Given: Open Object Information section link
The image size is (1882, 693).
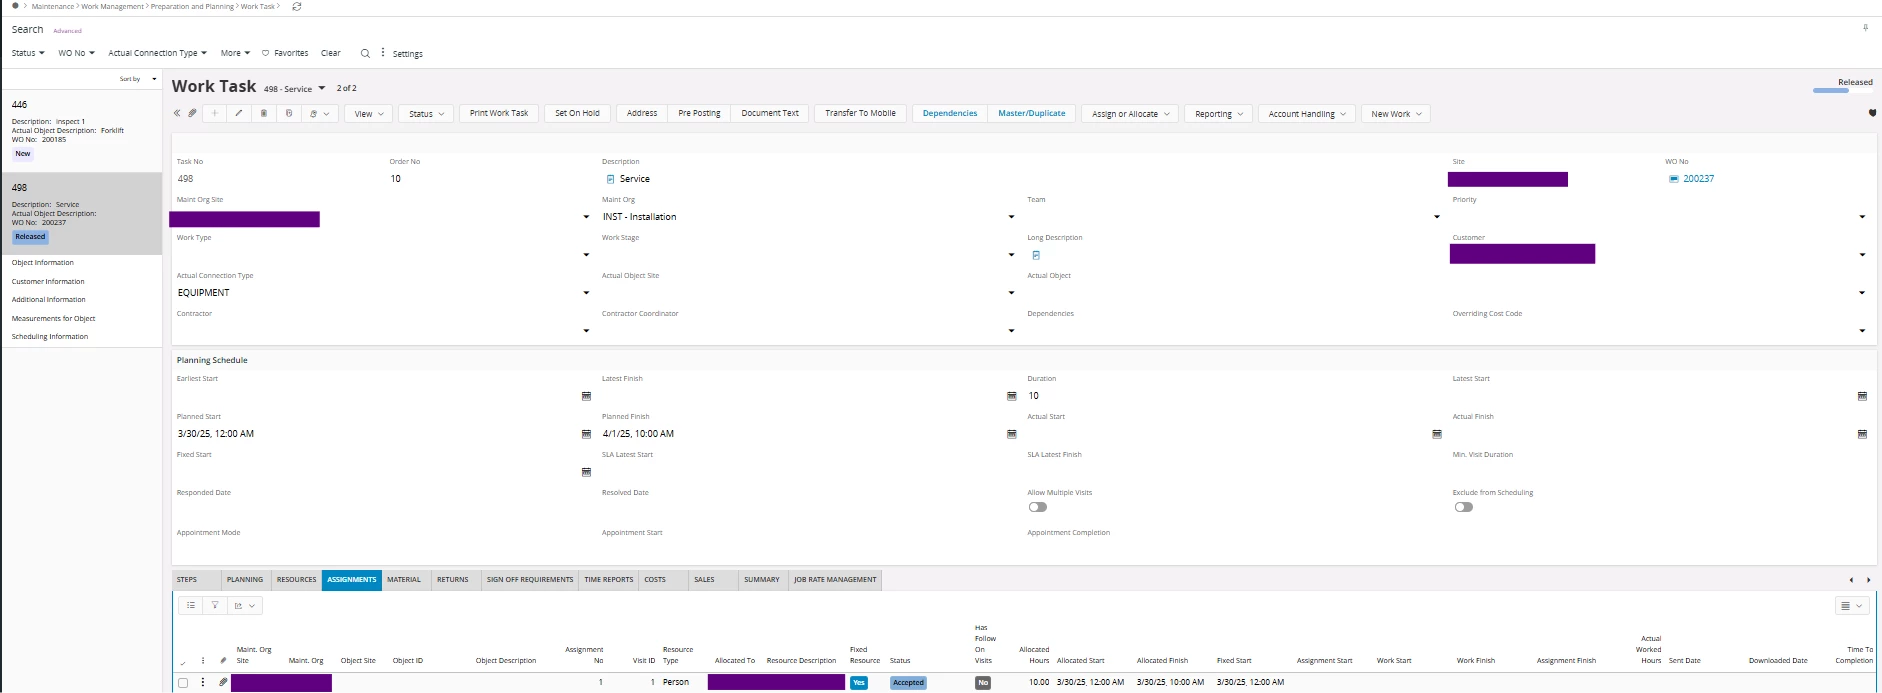Looking at the screenshot, I should (x=43, y=263).
